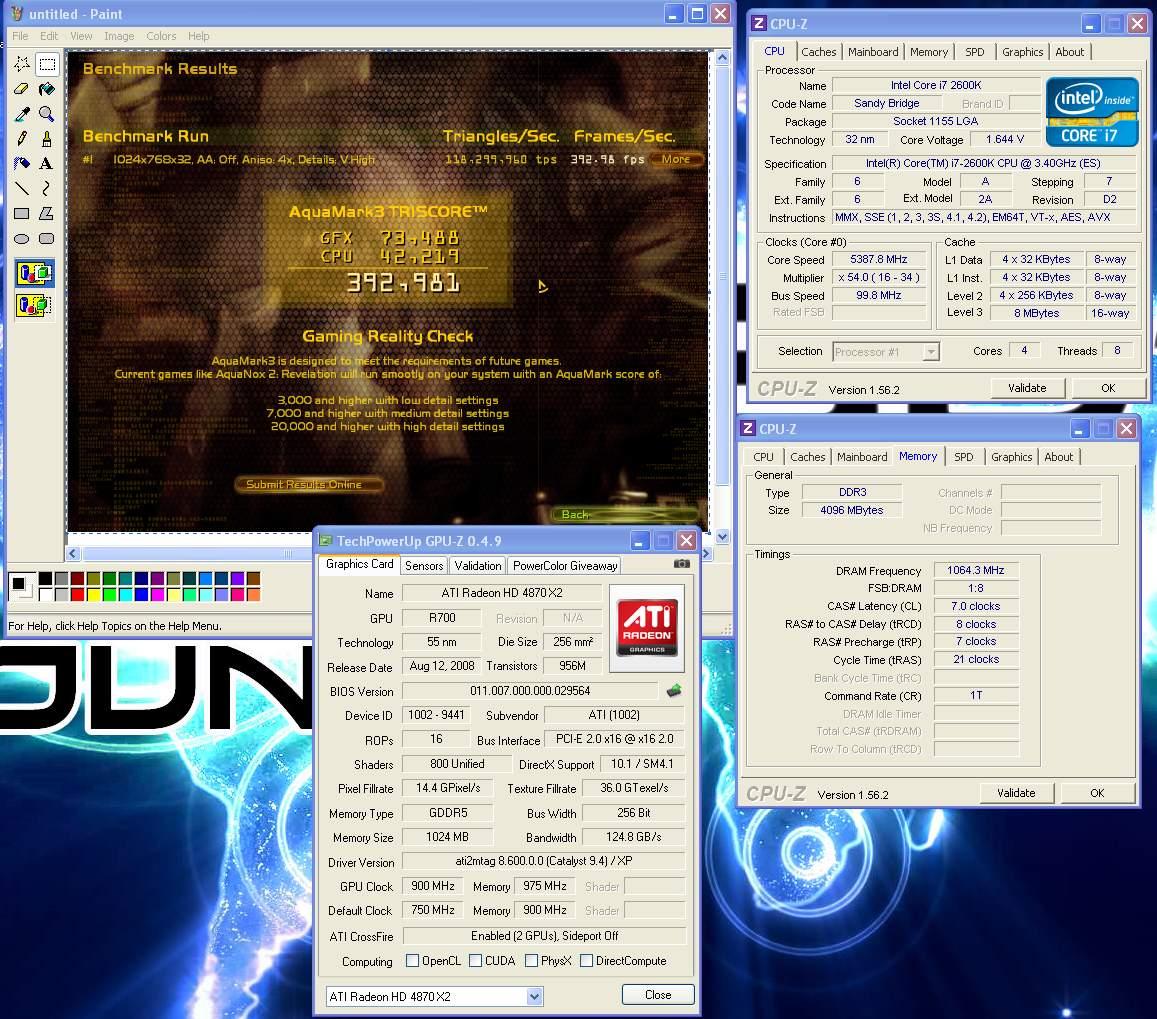The width and height of the screenshot is (1157, 1019).
Task: Select the Rounded Rectangle tool
Action: [x=47, y=238]
